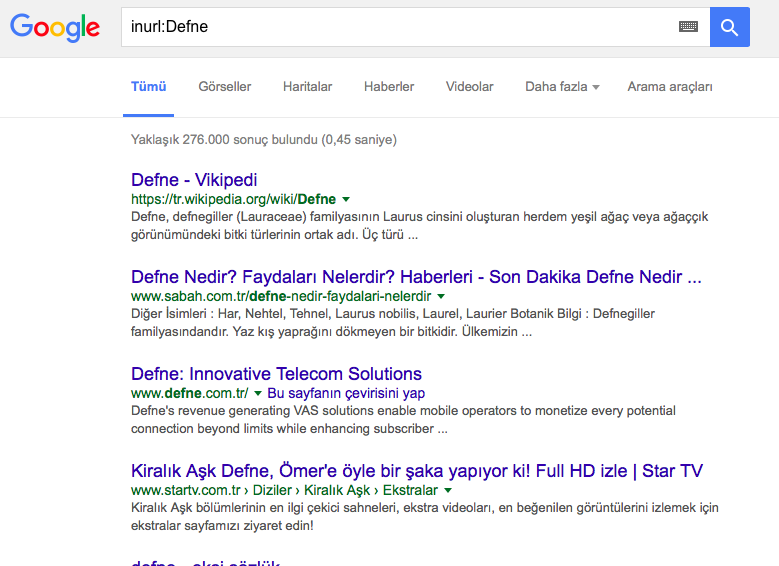Open Defne: Innovative Telecom Solutions result
Image resolution: width=779 pixels, height=566 pixels.
click(x=276, y=374)
